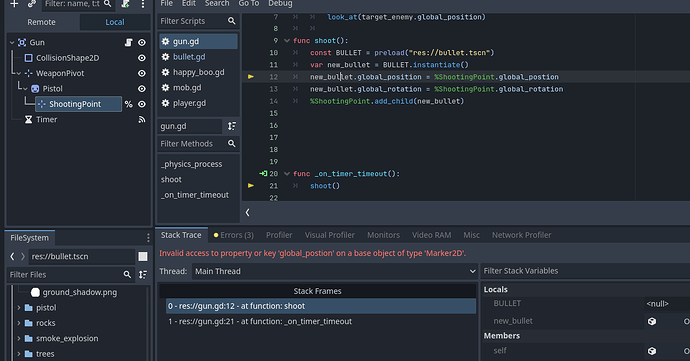
Task: Click the Add Node plus icon
Action: pos(14,4)
